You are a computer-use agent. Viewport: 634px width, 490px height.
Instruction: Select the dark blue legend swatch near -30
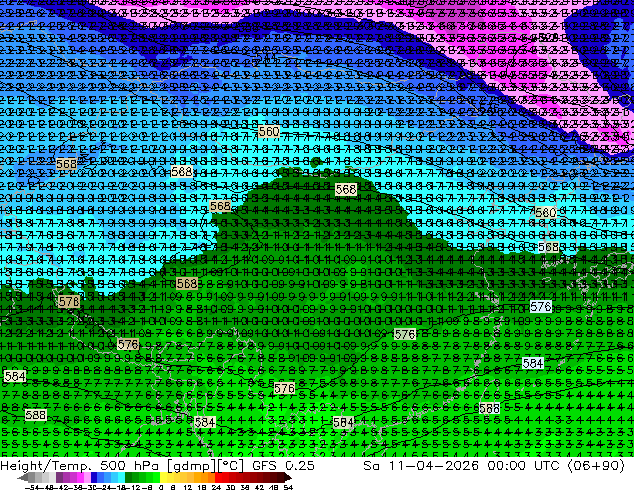(94, 478)
